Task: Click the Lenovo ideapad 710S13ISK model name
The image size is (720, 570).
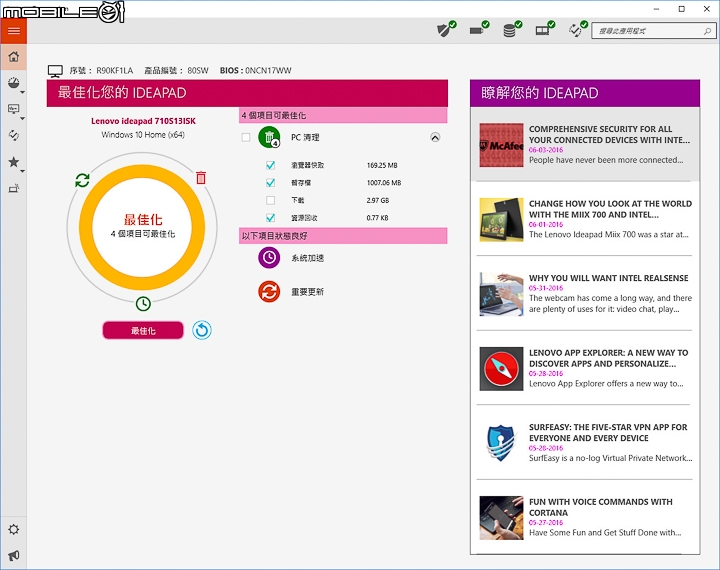Action: click(143, 121)
